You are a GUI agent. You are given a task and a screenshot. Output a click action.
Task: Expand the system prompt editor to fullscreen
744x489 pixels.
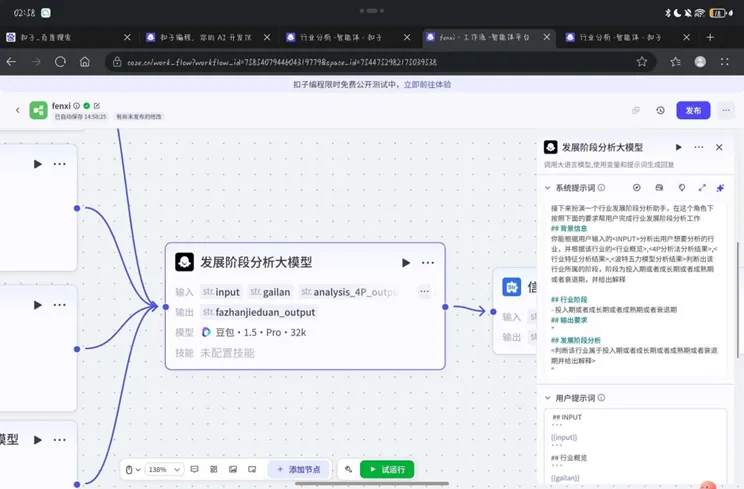point(702,188)
